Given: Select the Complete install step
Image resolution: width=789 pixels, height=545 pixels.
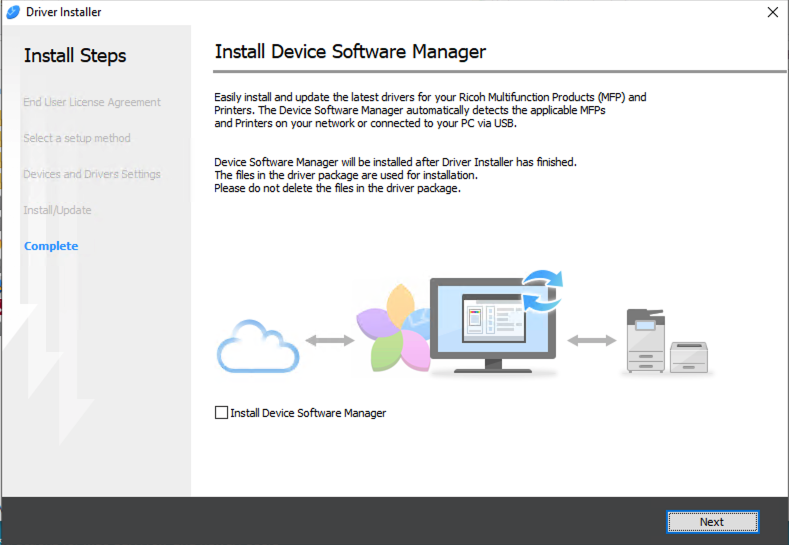Looking at the screenshot, I should [51, 246].
